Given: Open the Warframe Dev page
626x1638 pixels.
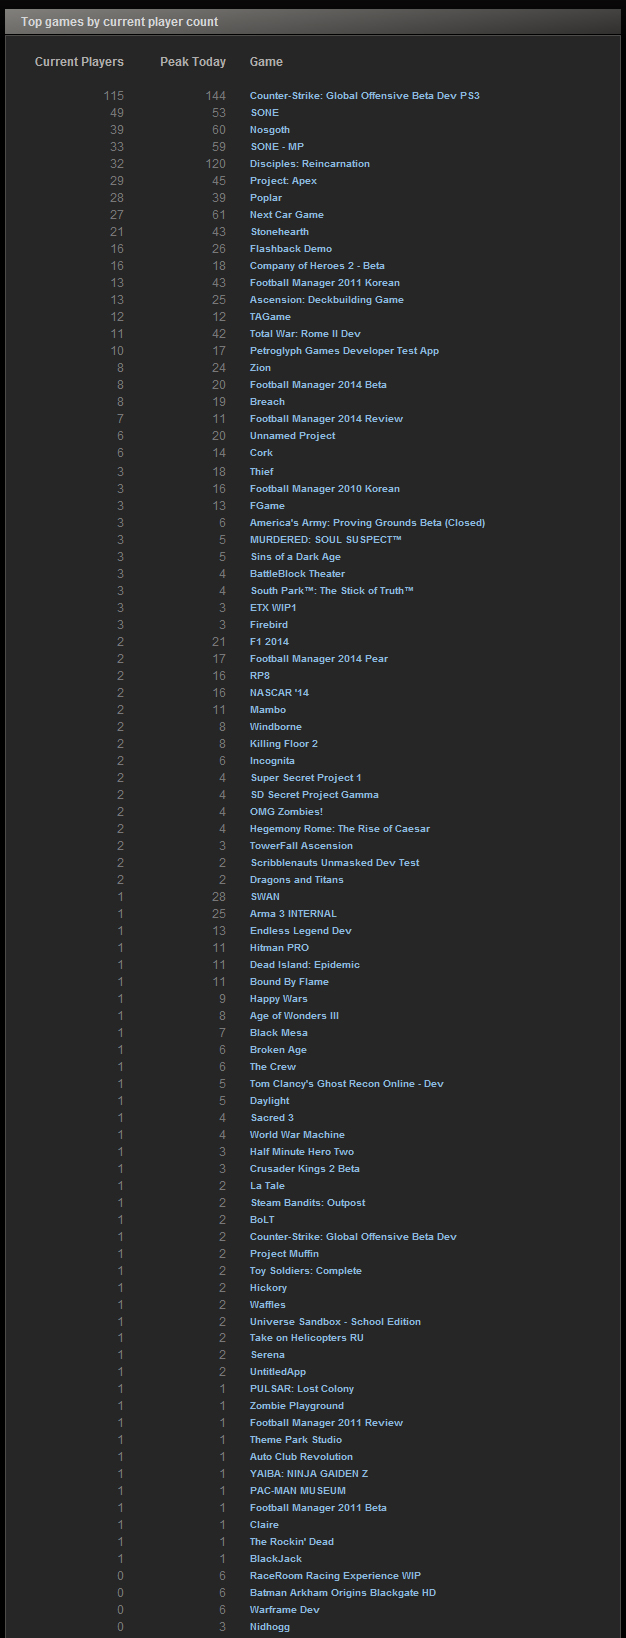Looking at the screenshot, I should [283, 1609].
